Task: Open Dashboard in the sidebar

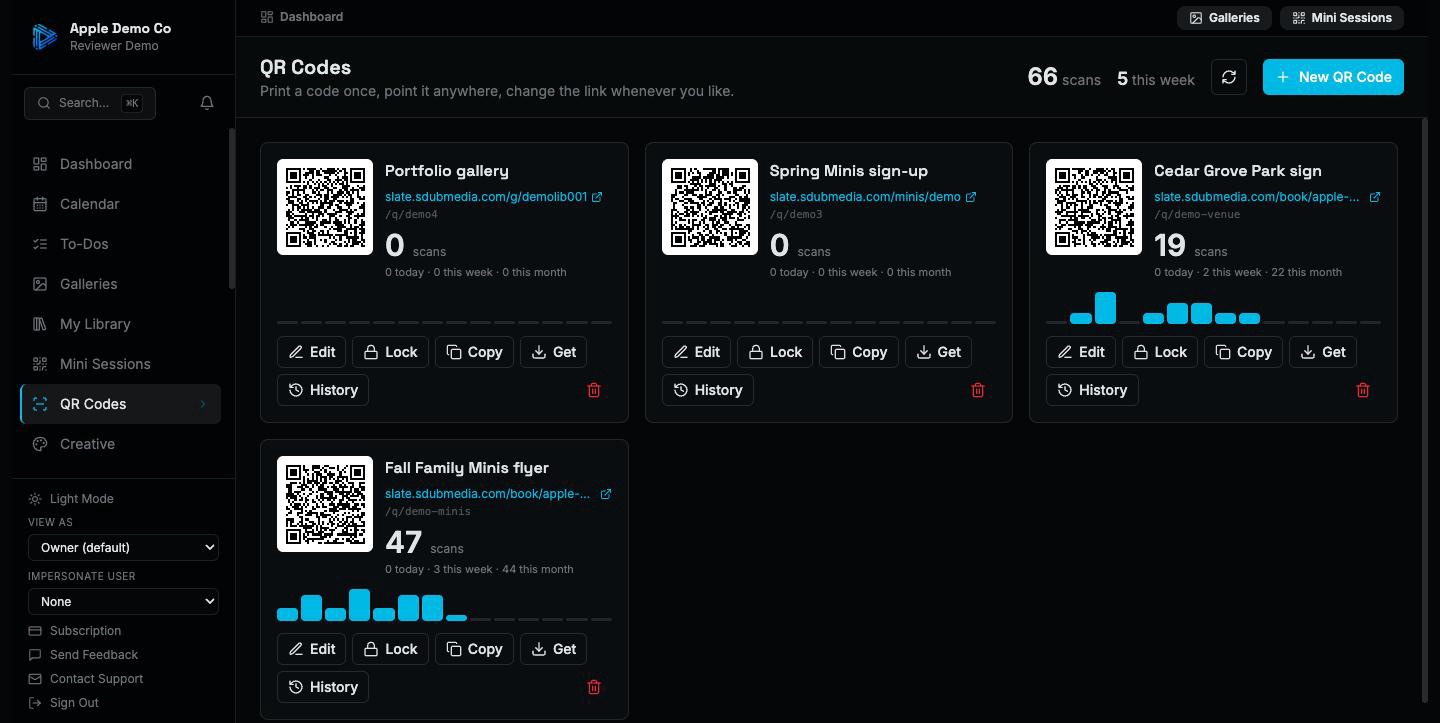Action: coord(120,164)
